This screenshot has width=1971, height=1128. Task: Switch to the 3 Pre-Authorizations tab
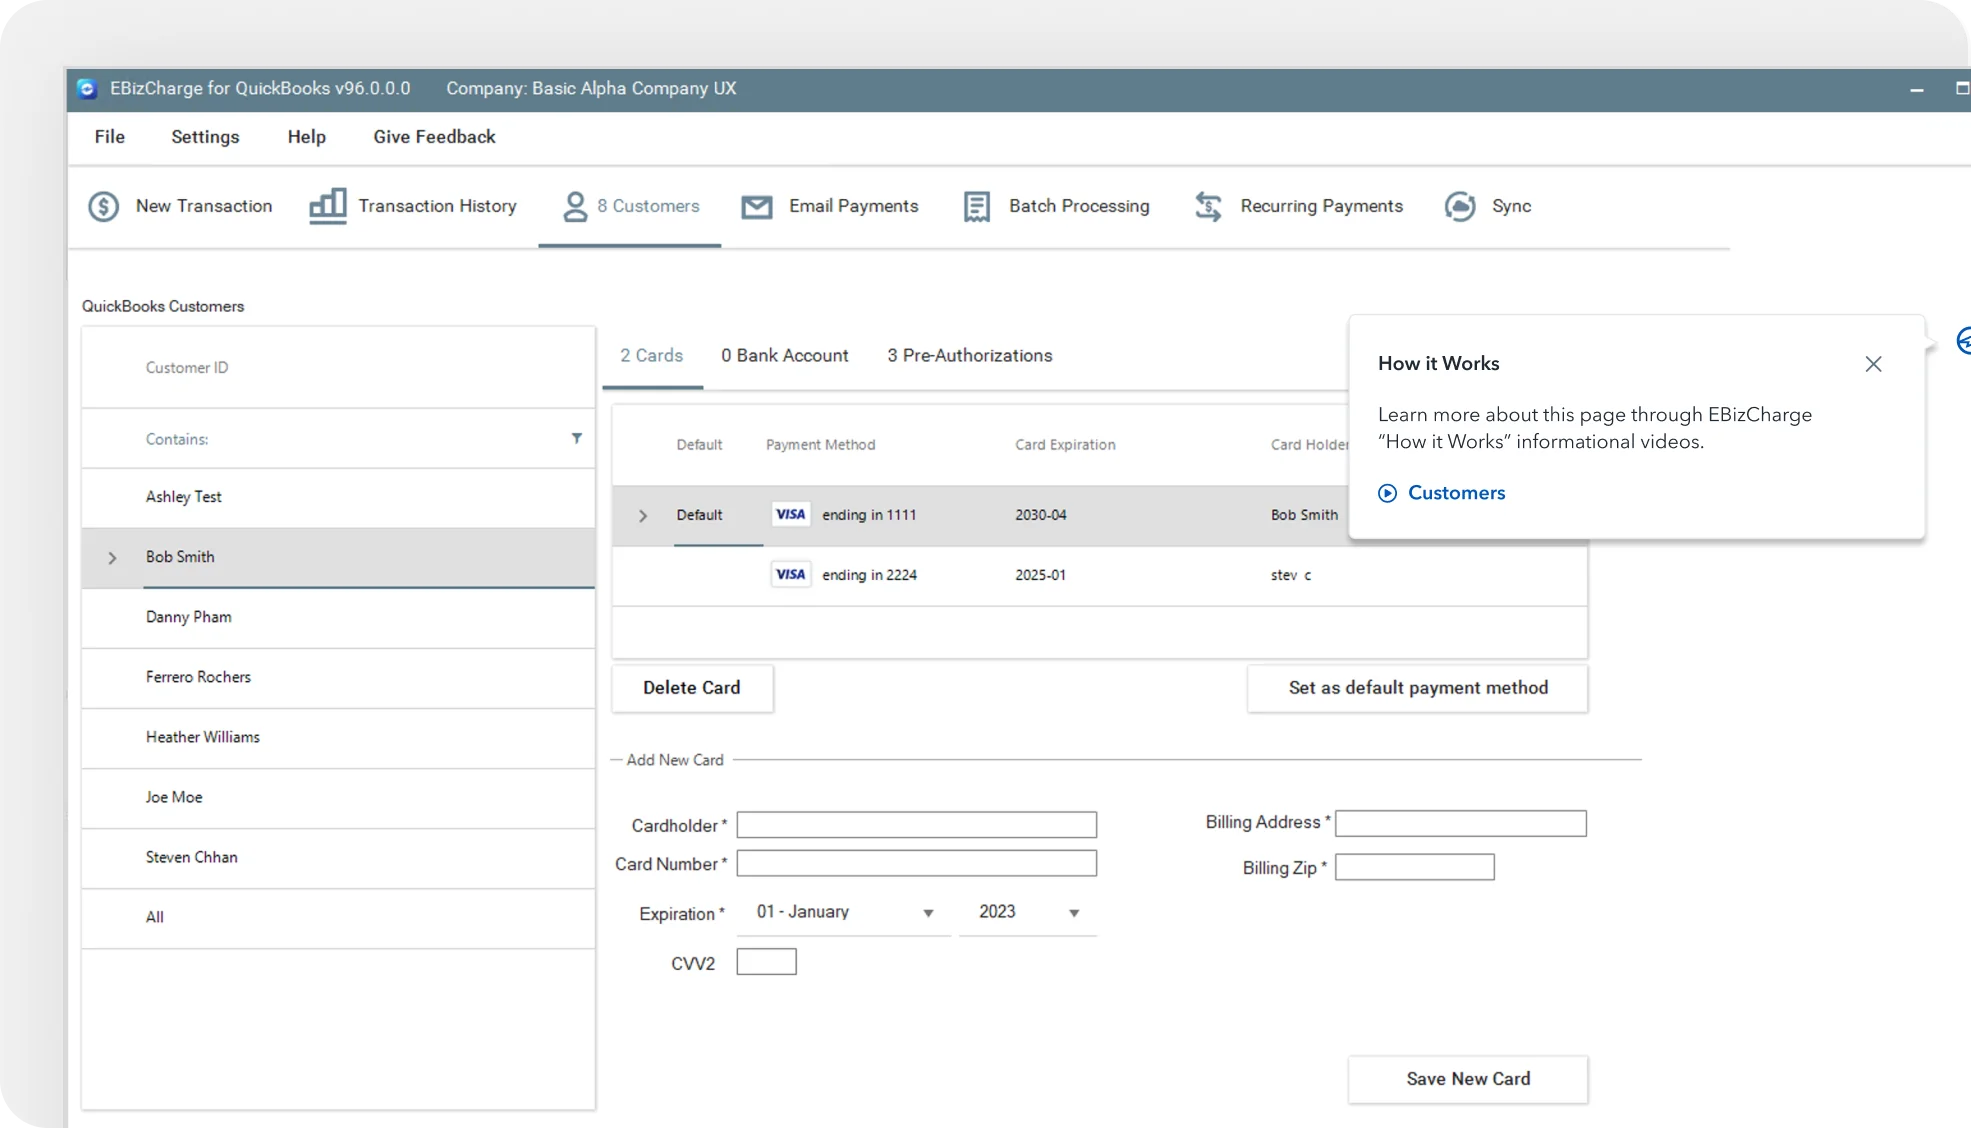[x=970, y=355]
